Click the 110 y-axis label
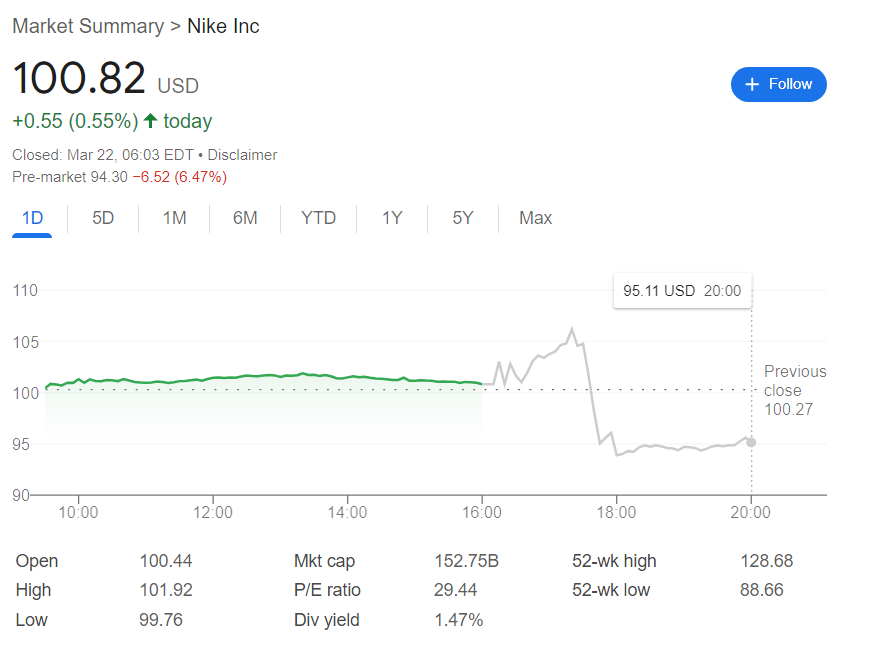This screenshot has width=894, height=645. point(25,290)
